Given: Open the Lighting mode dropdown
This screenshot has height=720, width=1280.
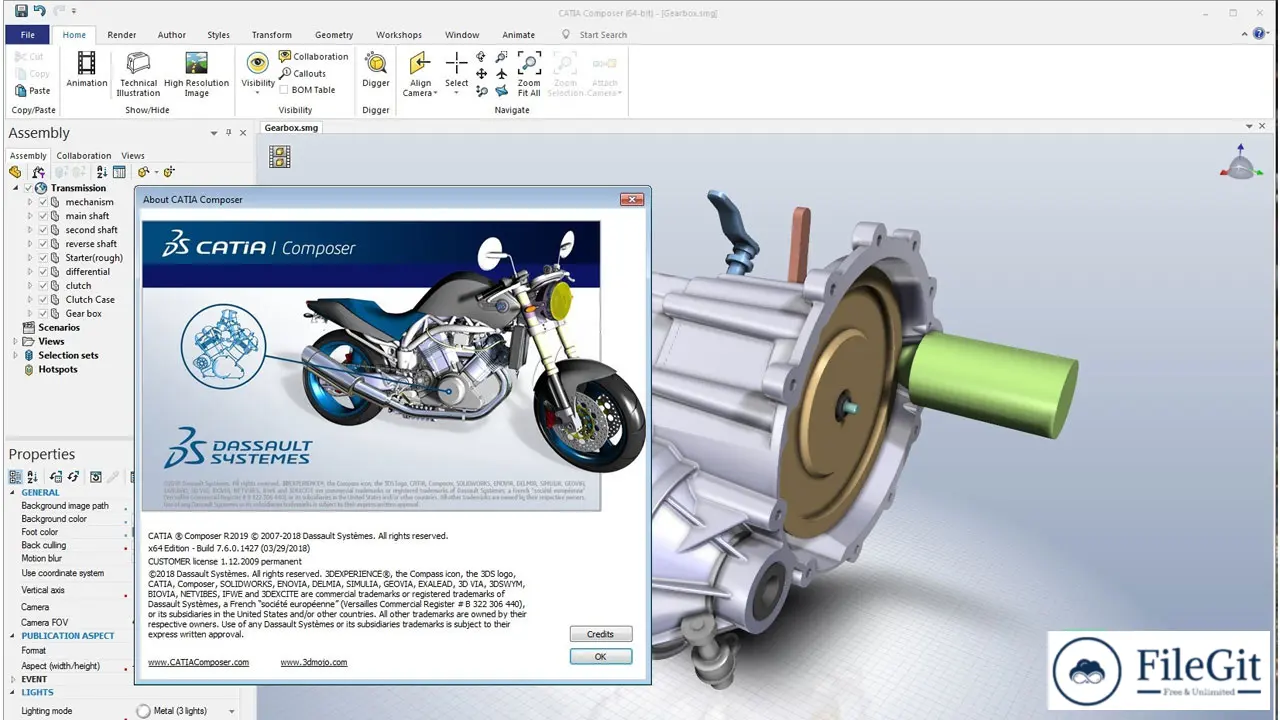Looking at the screenshot, I should pos(232,711).
